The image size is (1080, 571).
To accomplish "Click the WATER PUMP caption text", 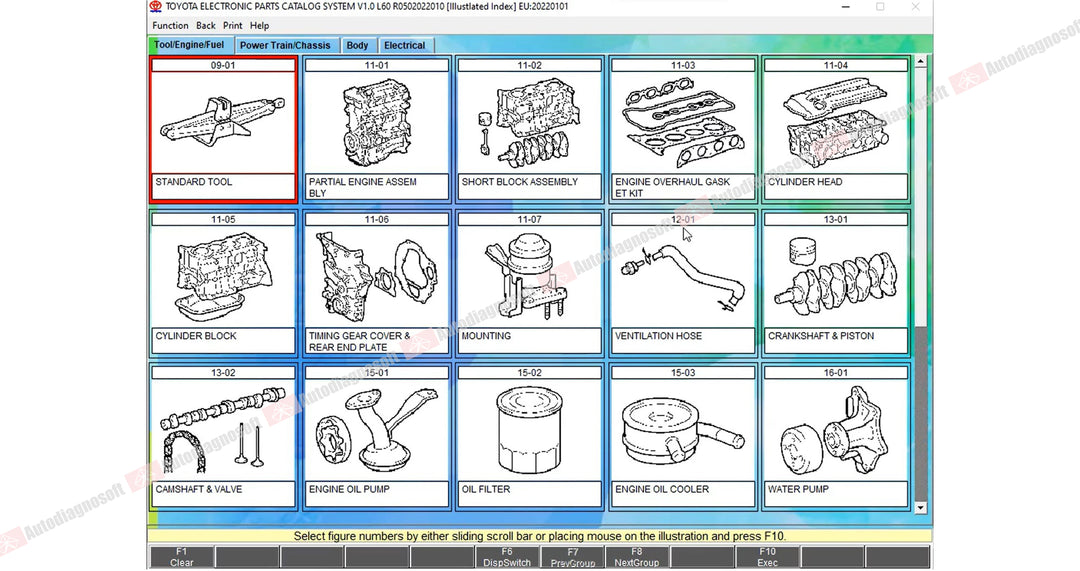I will (x=798, y=489).
